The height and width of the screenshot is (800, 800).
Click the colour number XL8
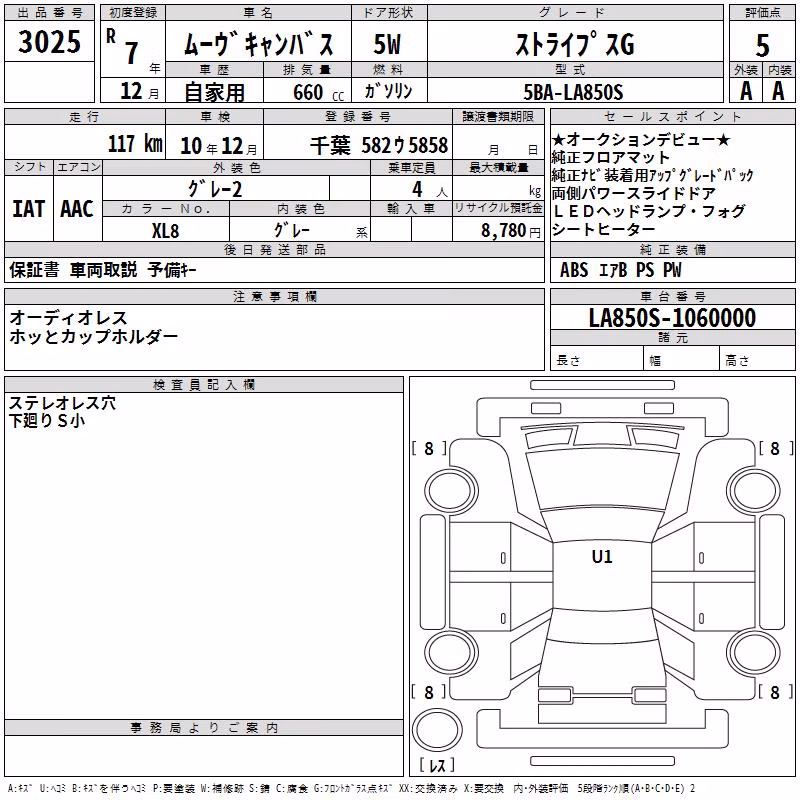[x=165, y=231]
